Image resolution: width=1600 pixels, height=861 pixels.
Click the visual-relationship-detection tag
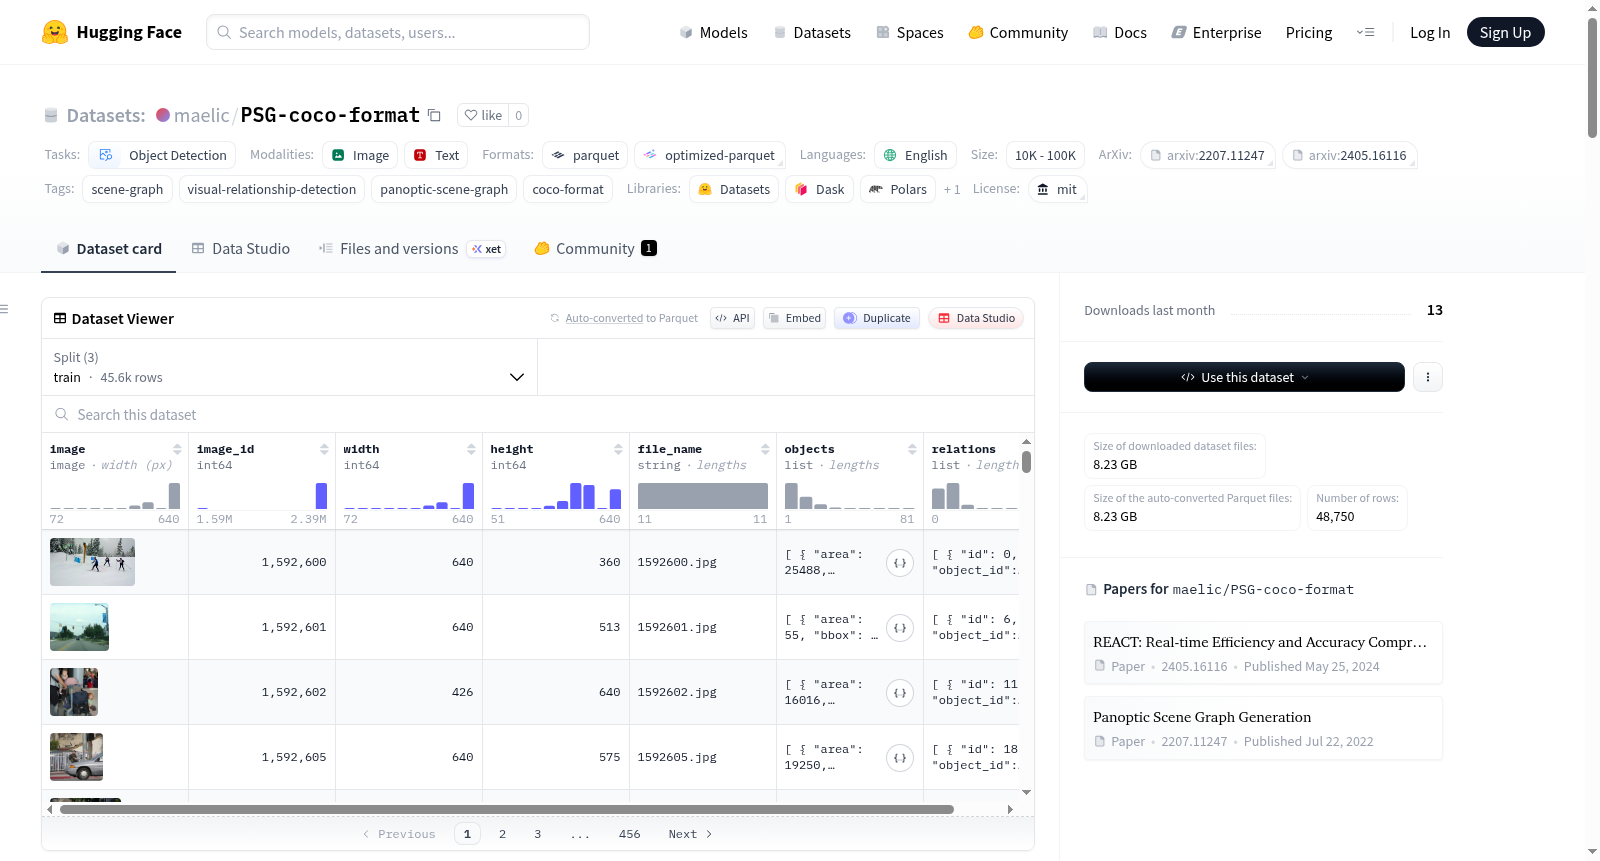pyautogui.click(x=272, y=189)
